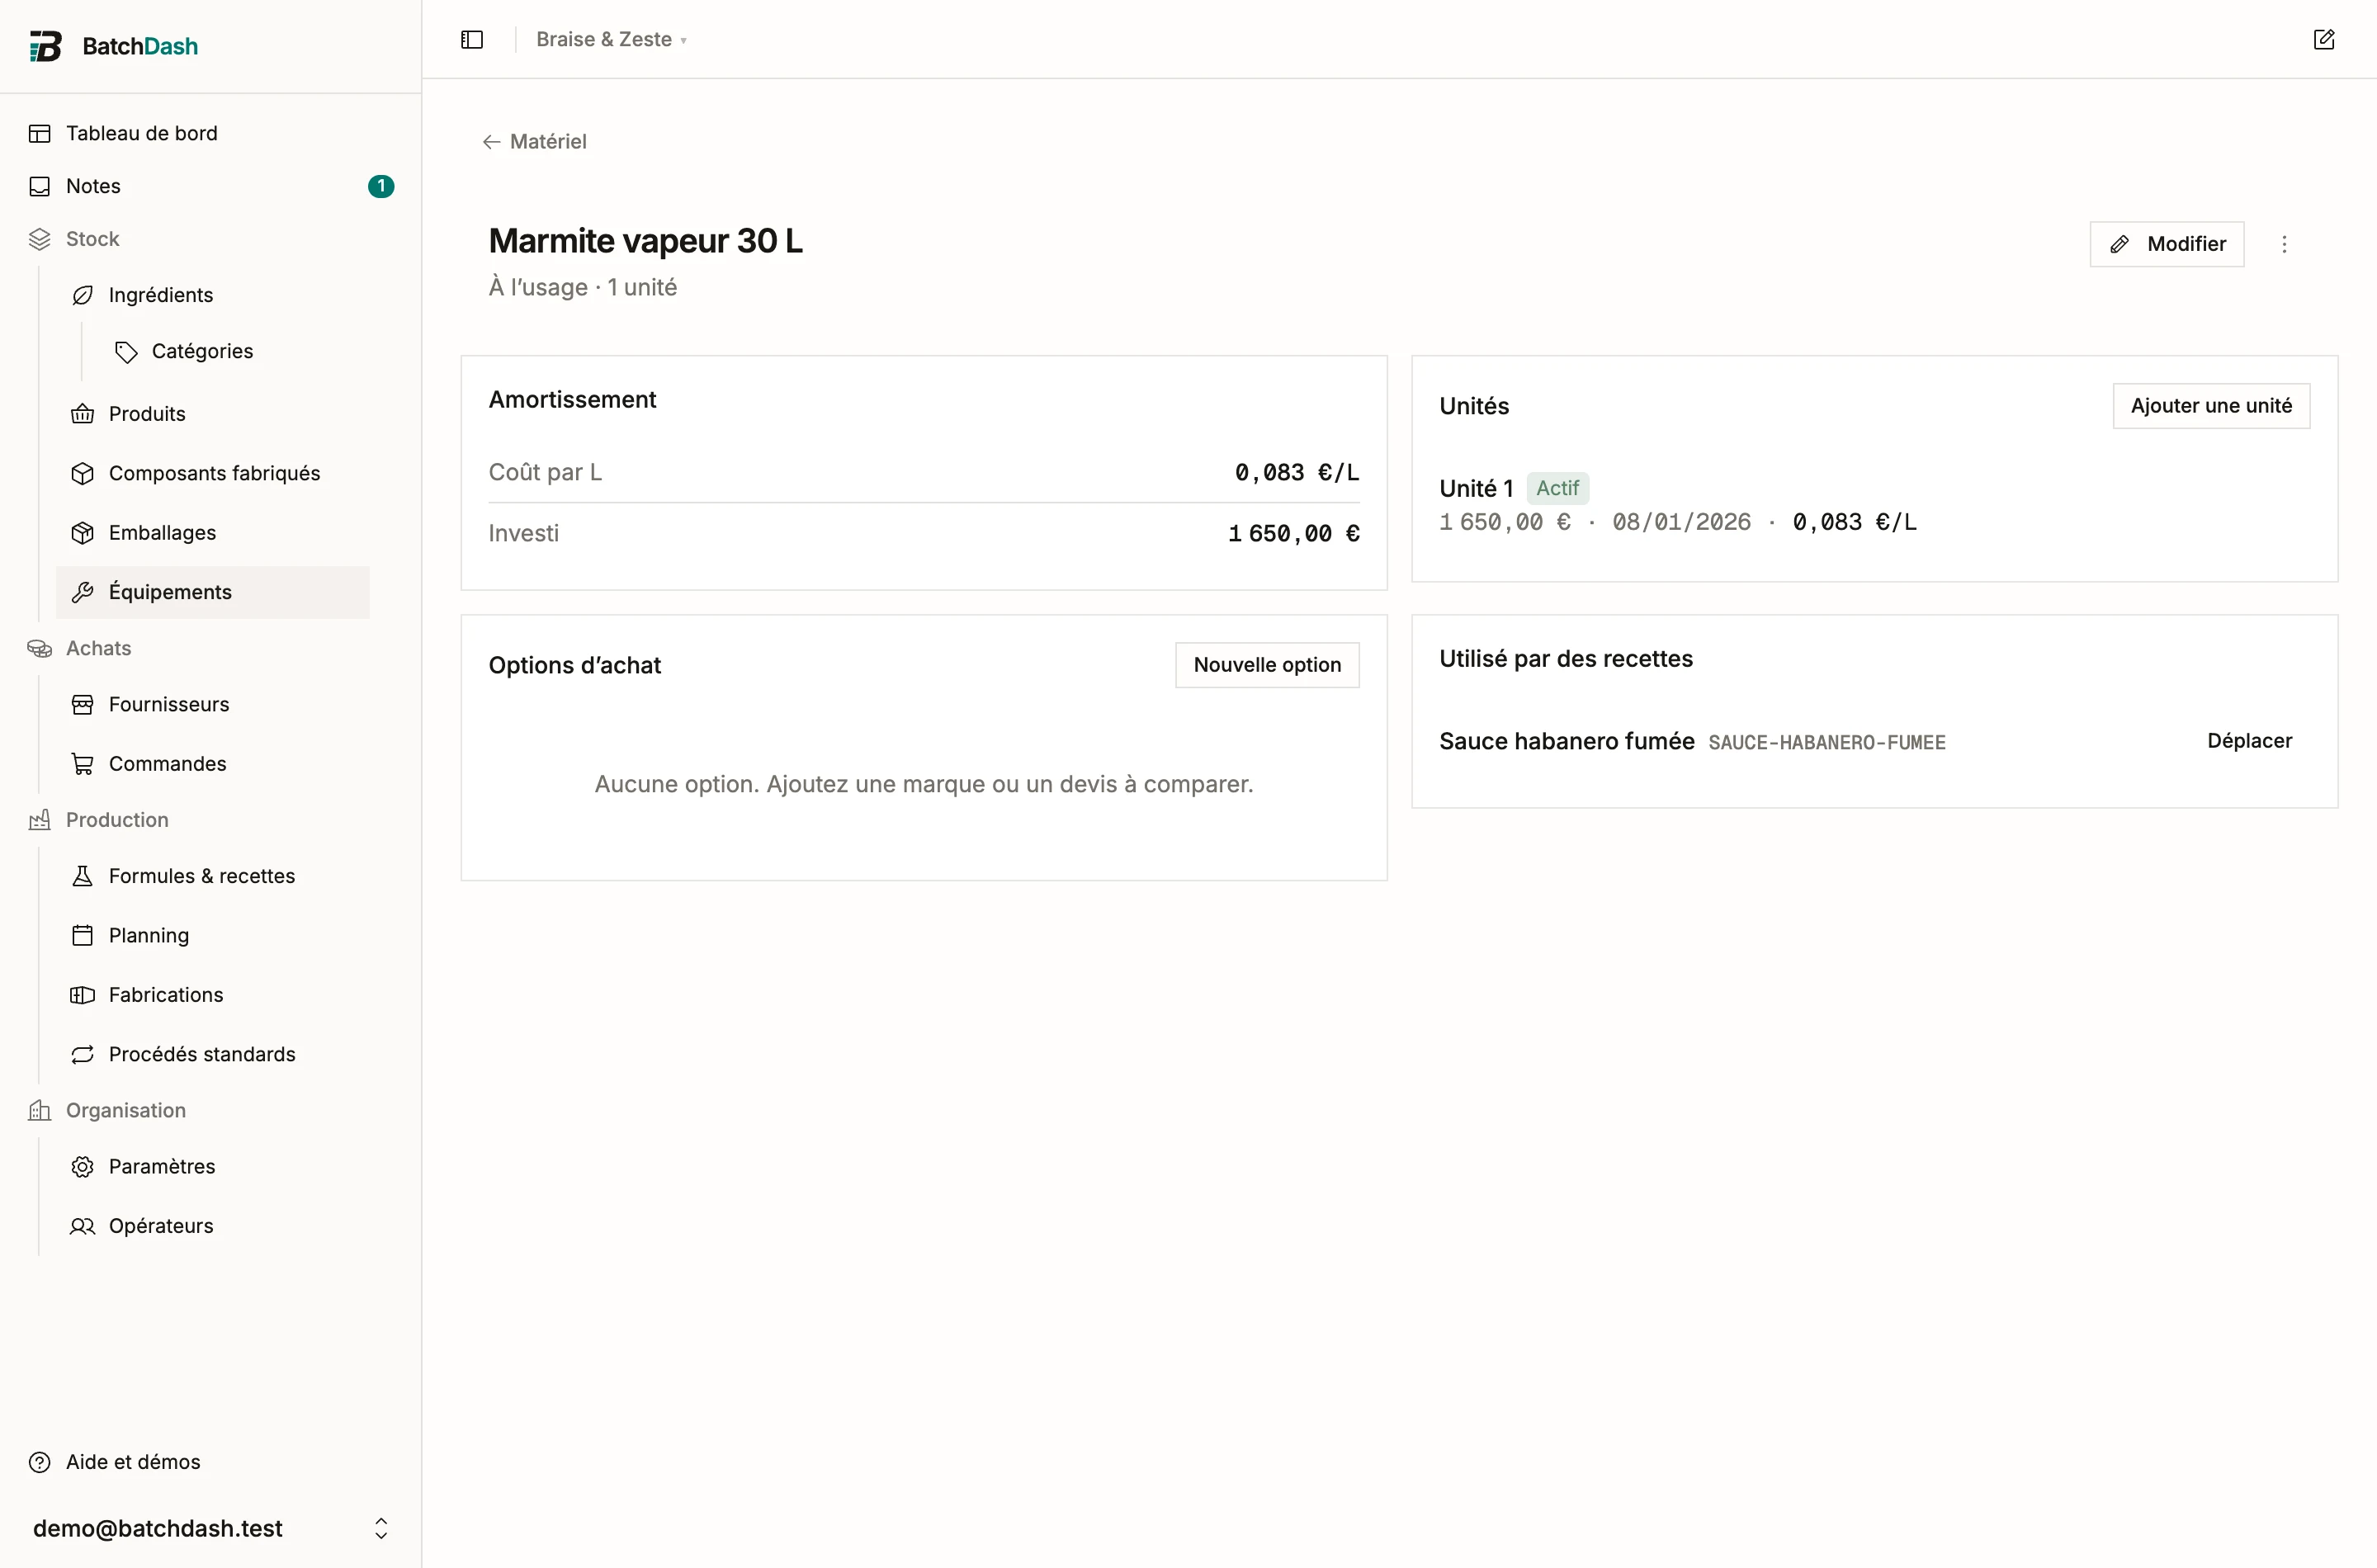Click the Marmite vapeur 30 L title
The height and width of the screenshot is (1568, 2377).
(x=645, y=241)
